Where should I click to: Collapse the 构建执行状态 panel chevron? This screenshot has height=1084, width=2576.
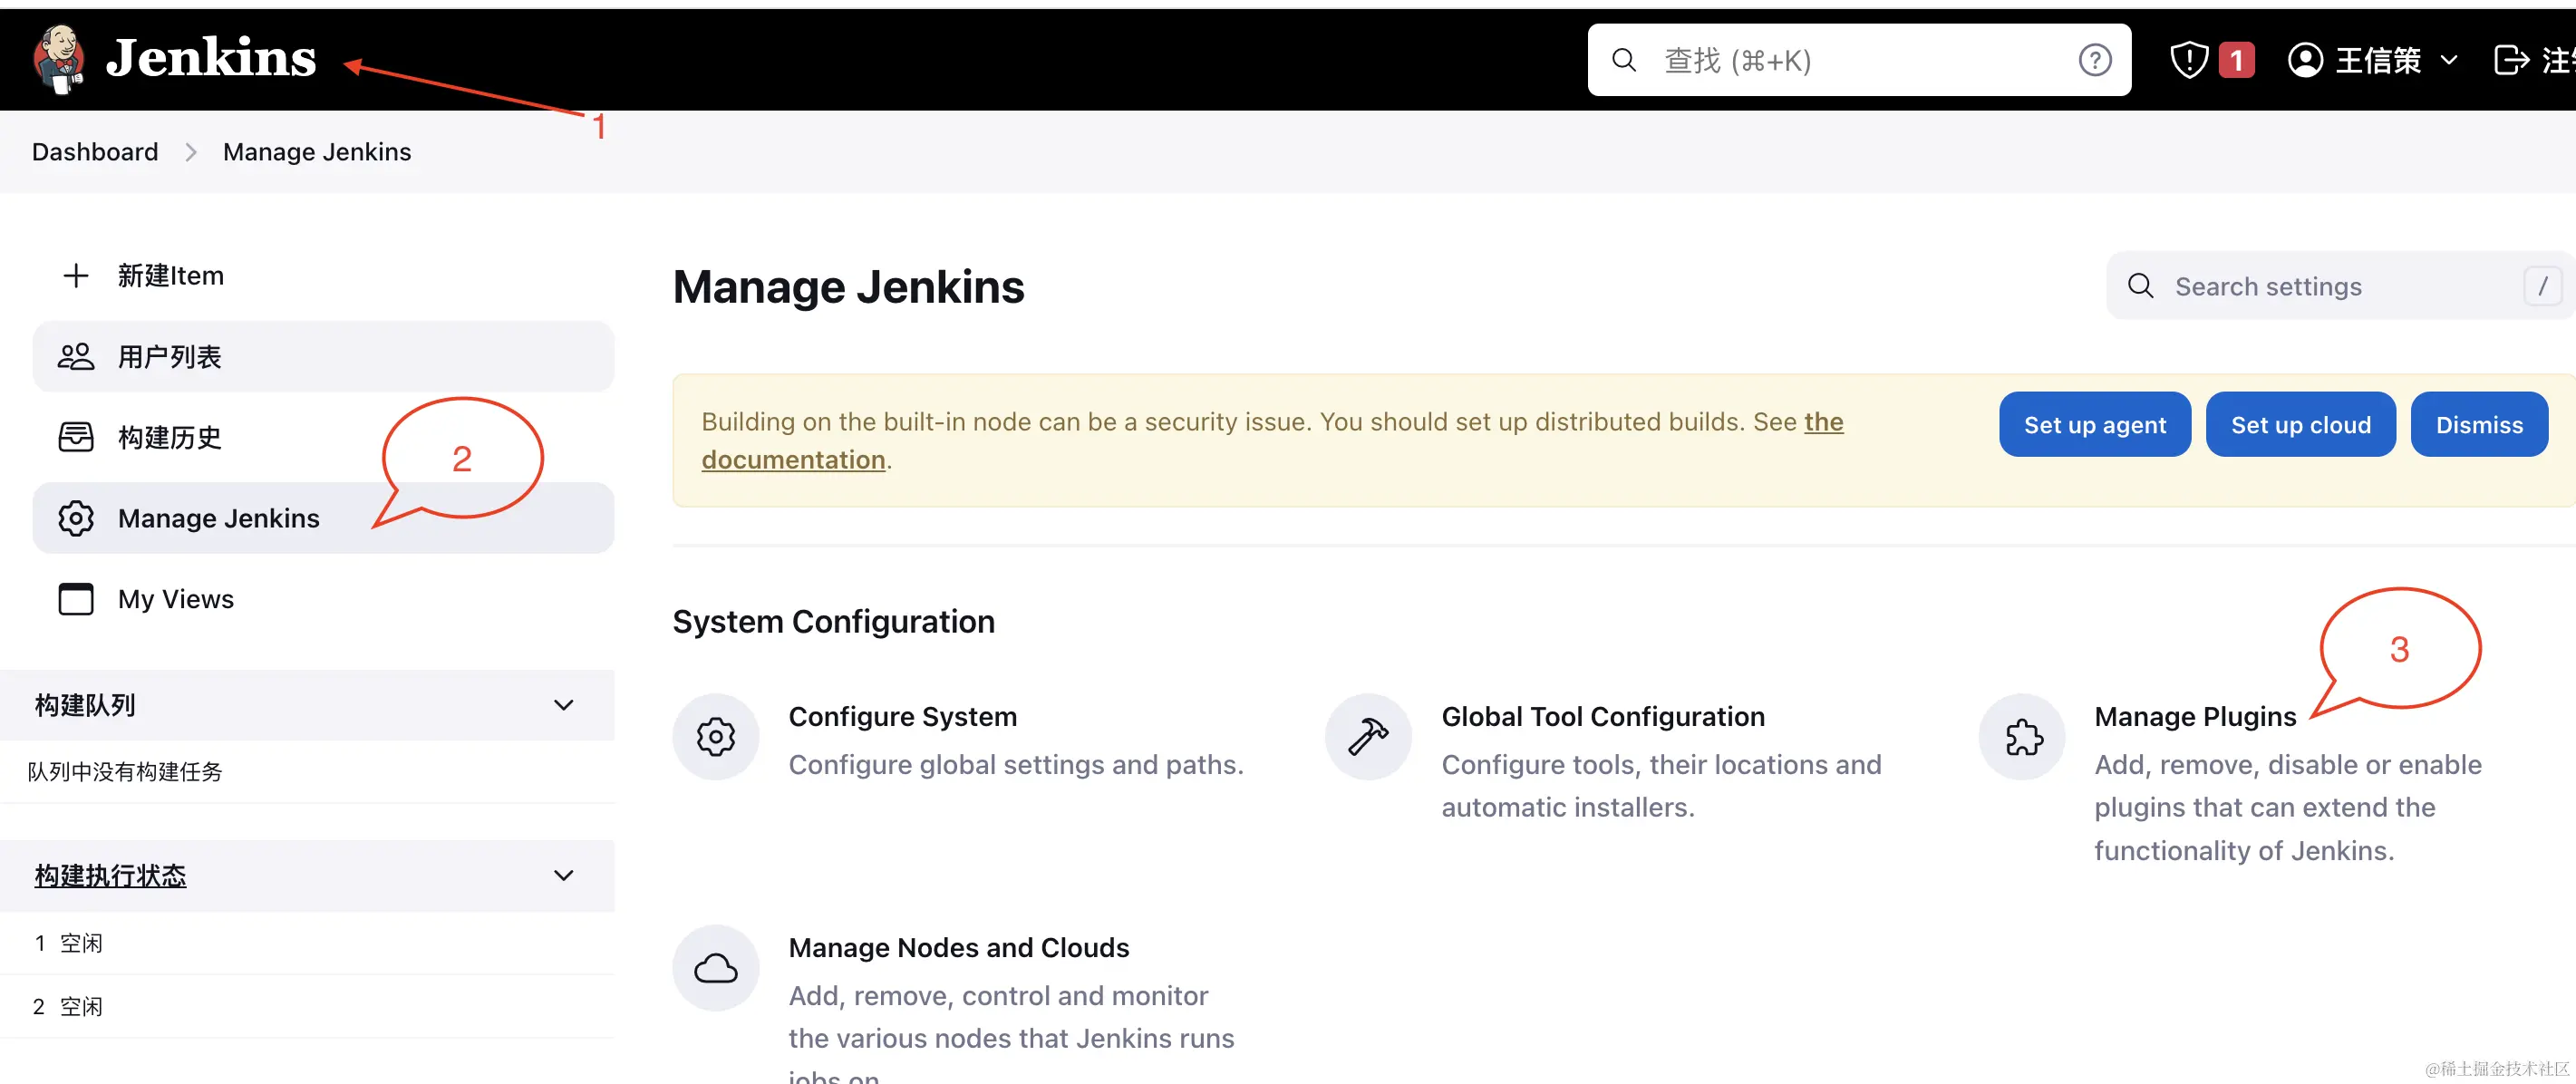(x=563, y=875)
